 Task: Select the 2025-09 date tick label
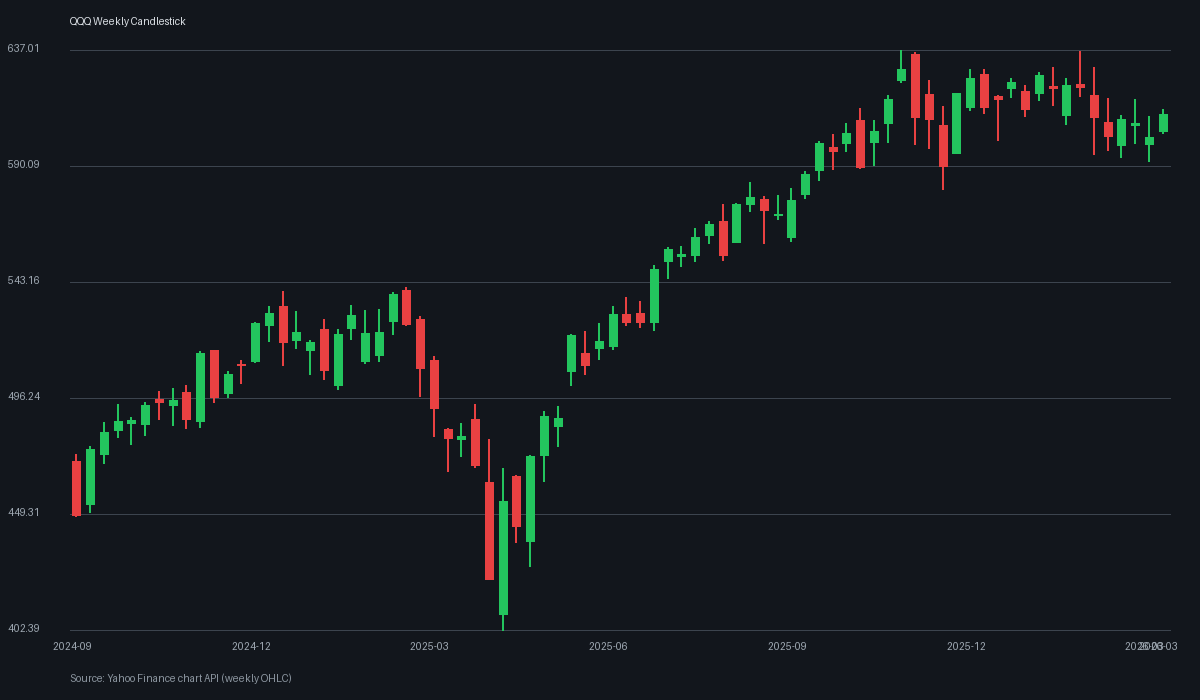tap(787, 647)
